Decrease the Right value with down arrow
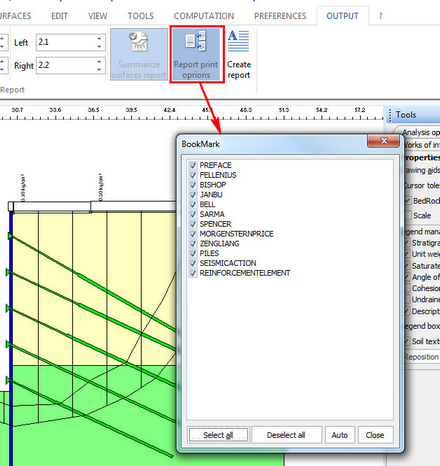440x466 pixels. (99, 69)
